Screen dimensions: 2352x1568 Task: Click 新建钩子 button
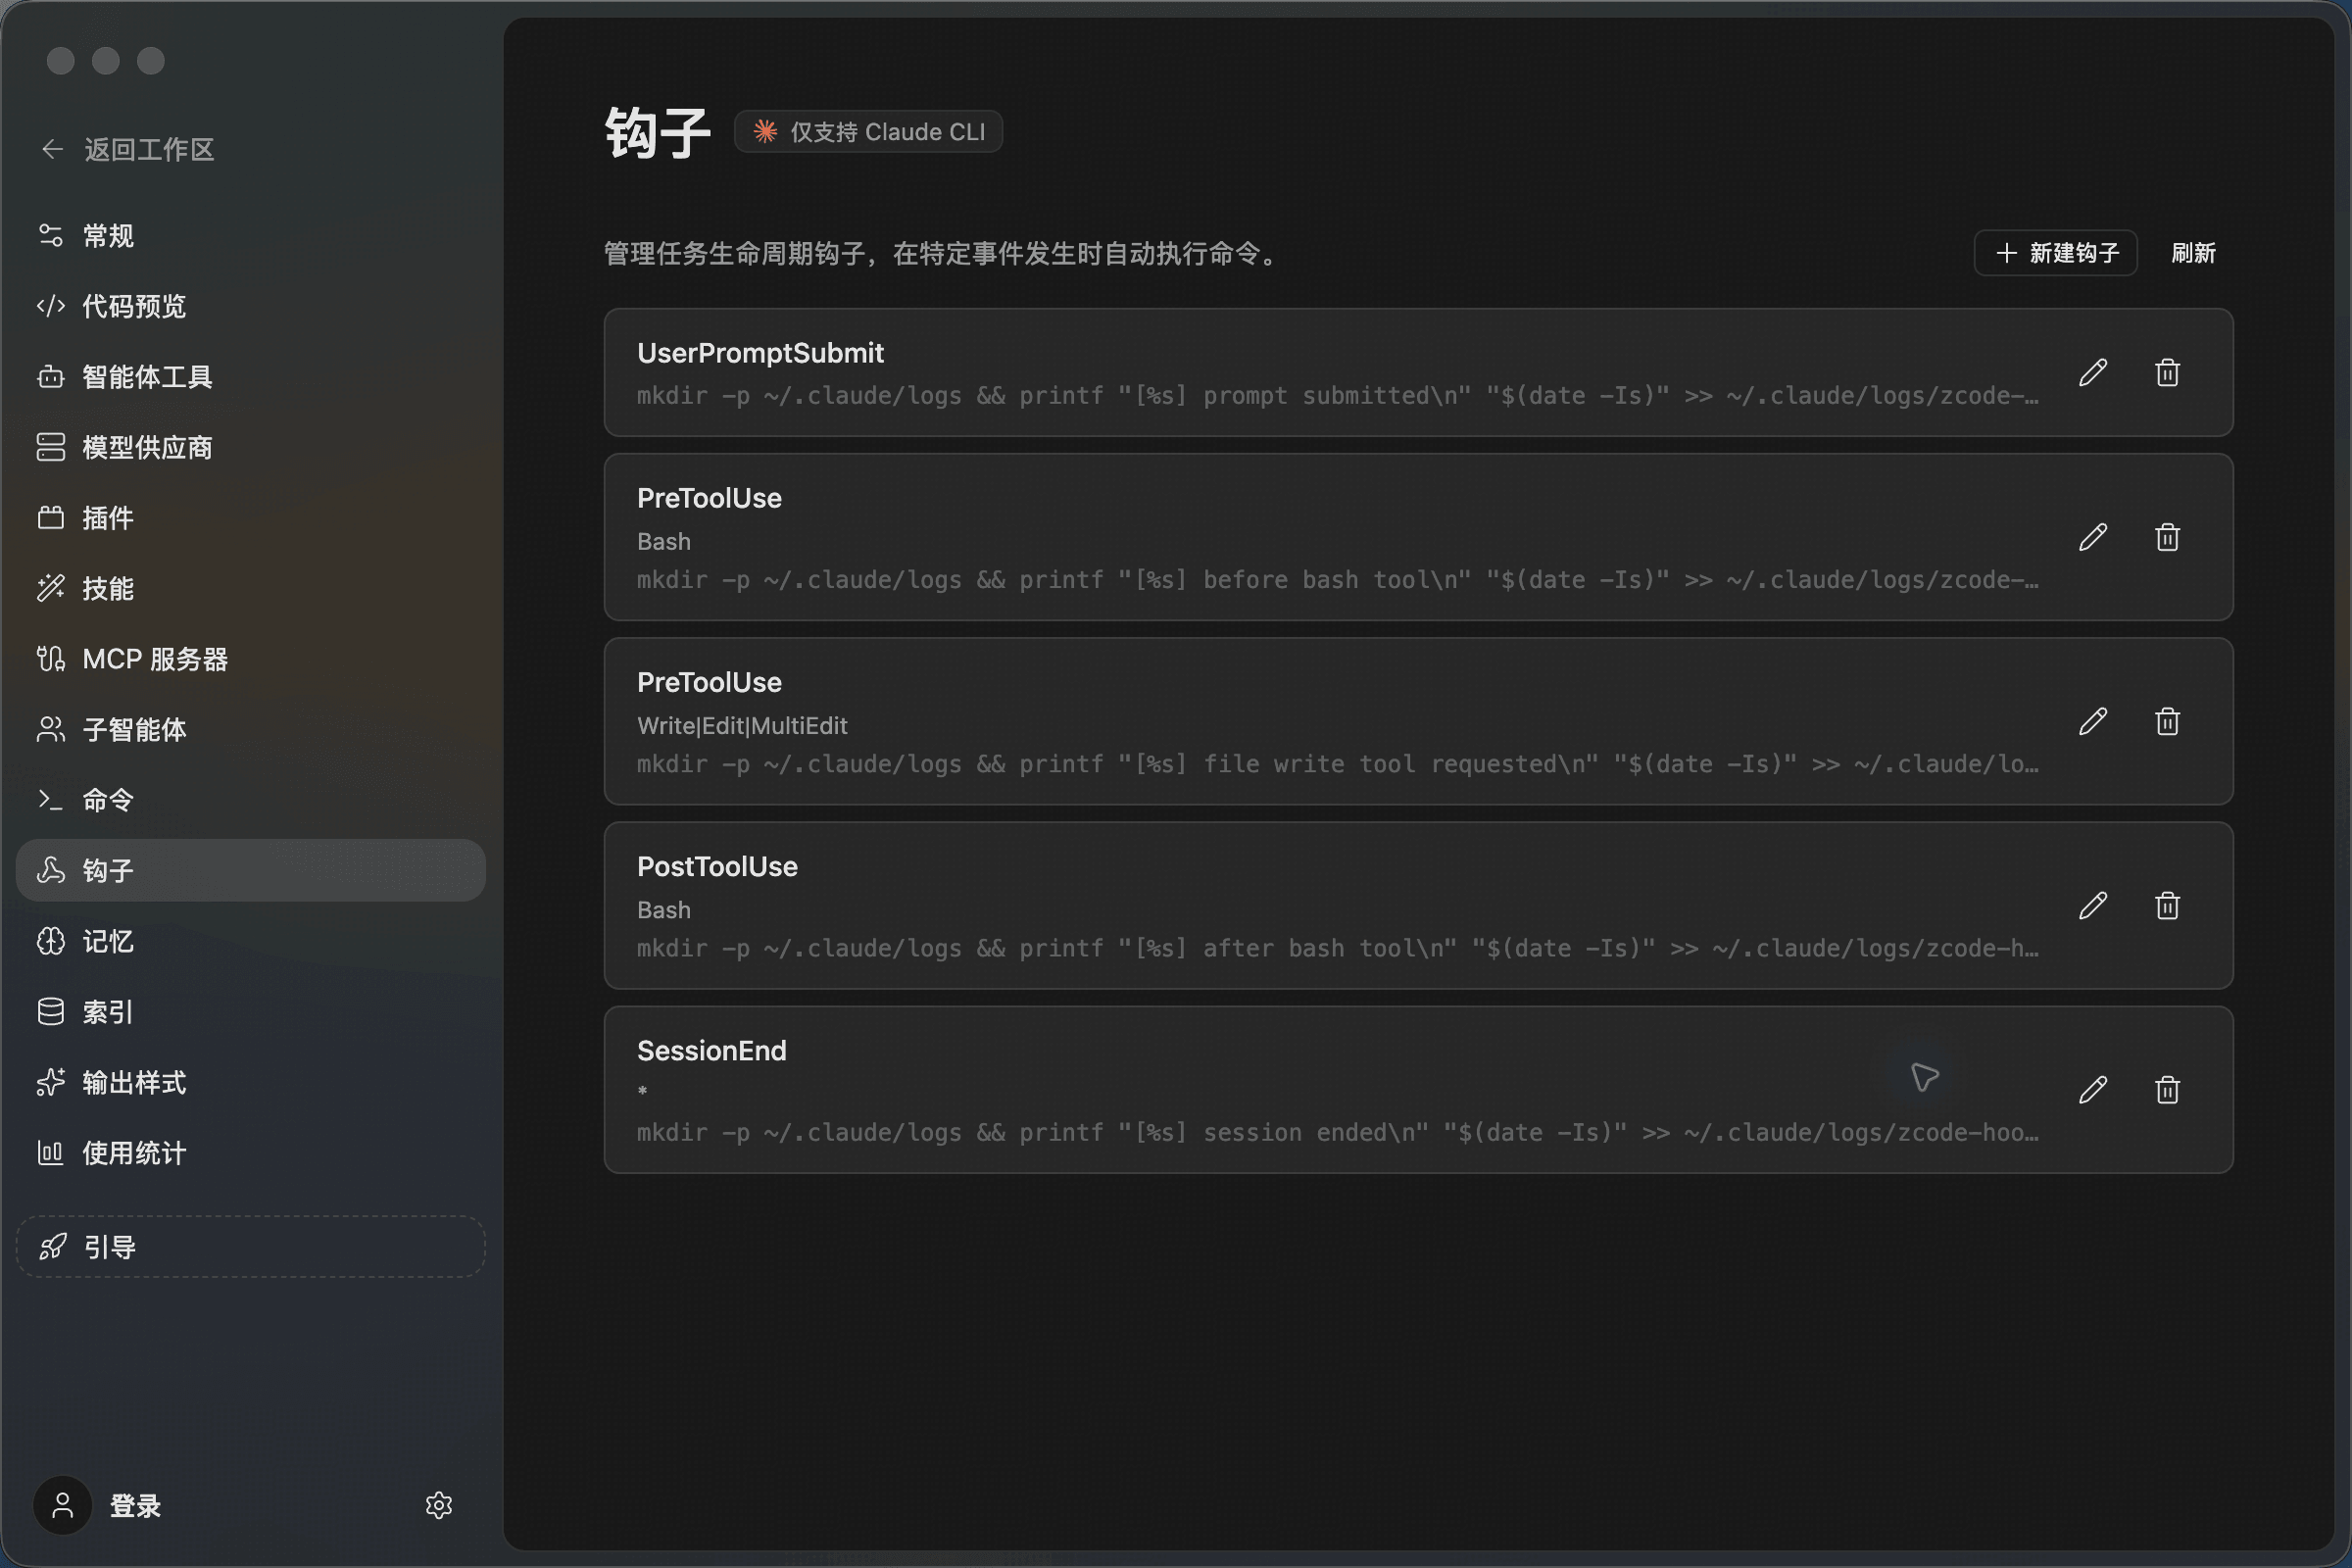coord(2055,253)
